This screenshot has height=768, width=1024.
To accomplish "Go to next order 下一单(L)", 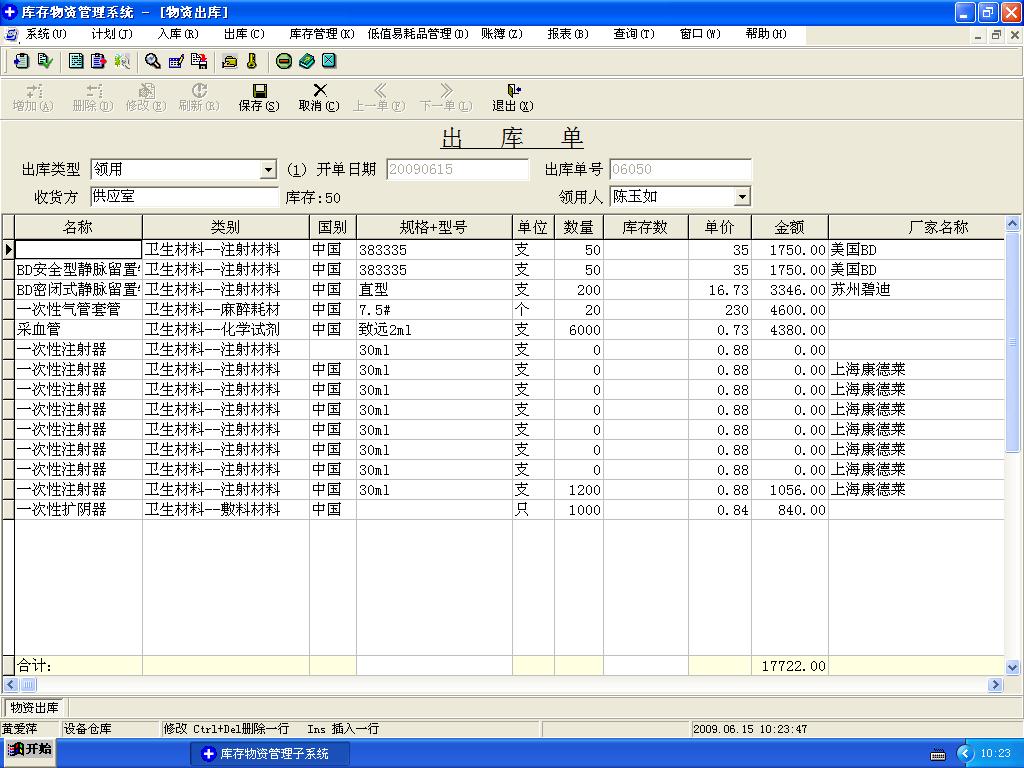I will click(x=446, y=97).
